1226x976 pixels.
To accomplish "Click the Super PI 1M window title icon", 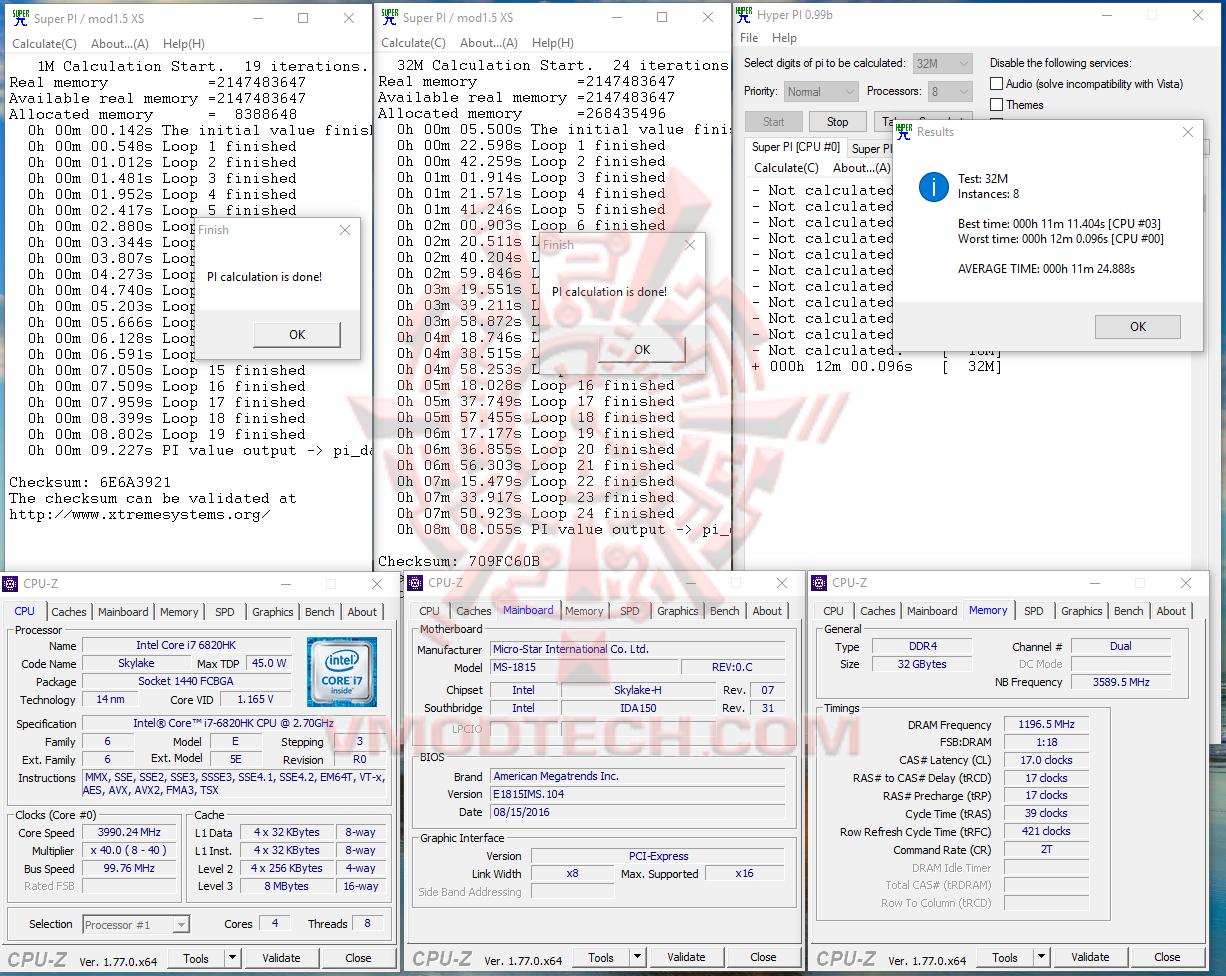I will 20,18.
